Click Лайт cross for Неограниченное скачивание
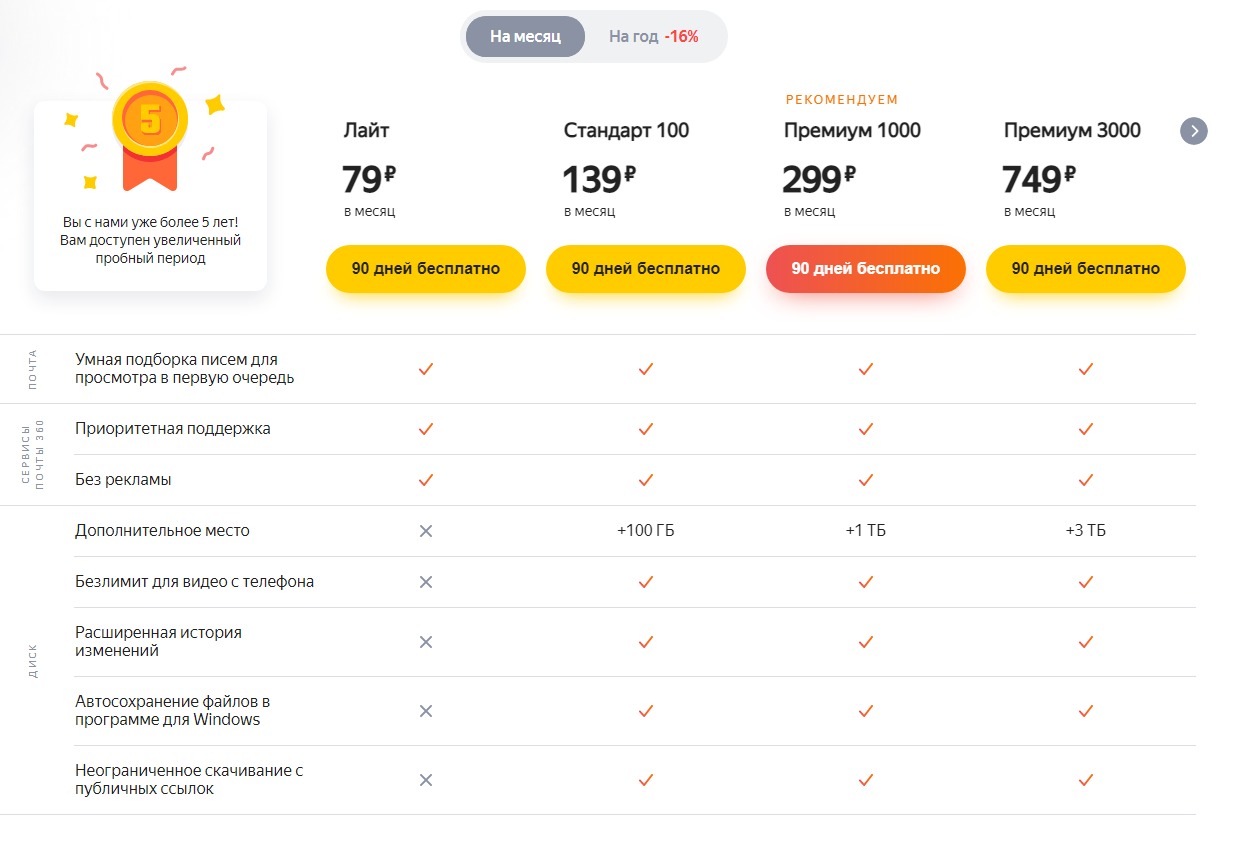The height and width of the screenshot is (852, 1238). click(426, 780)
